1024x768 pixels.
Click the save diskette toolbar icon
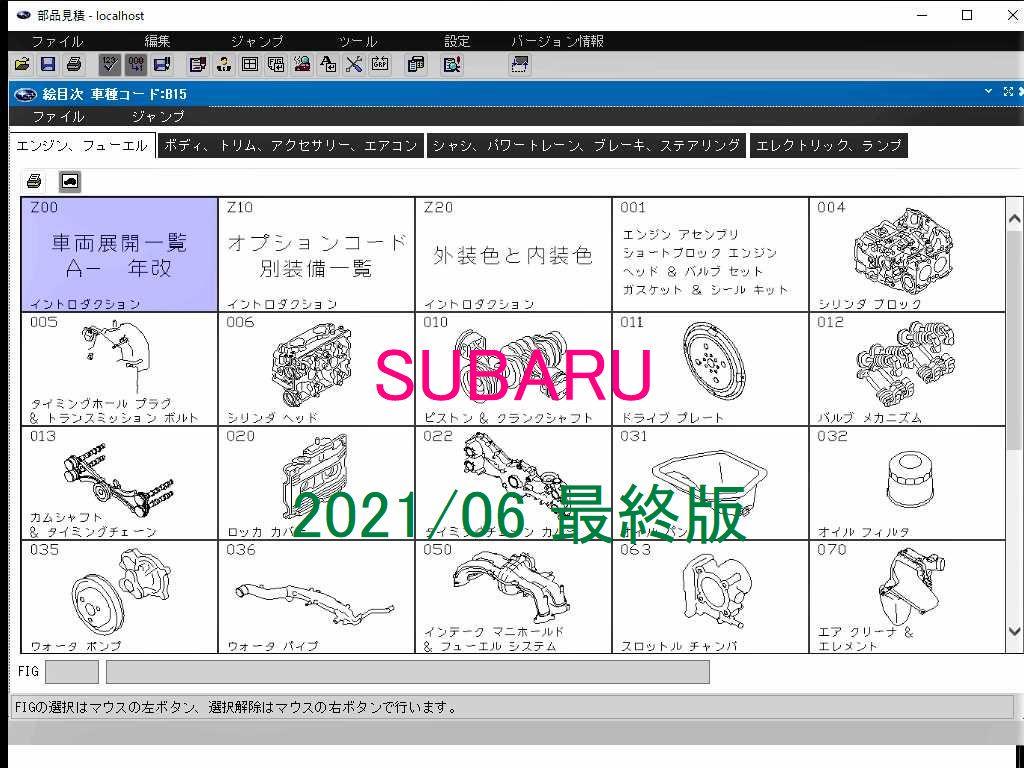[x=48, y=65]
